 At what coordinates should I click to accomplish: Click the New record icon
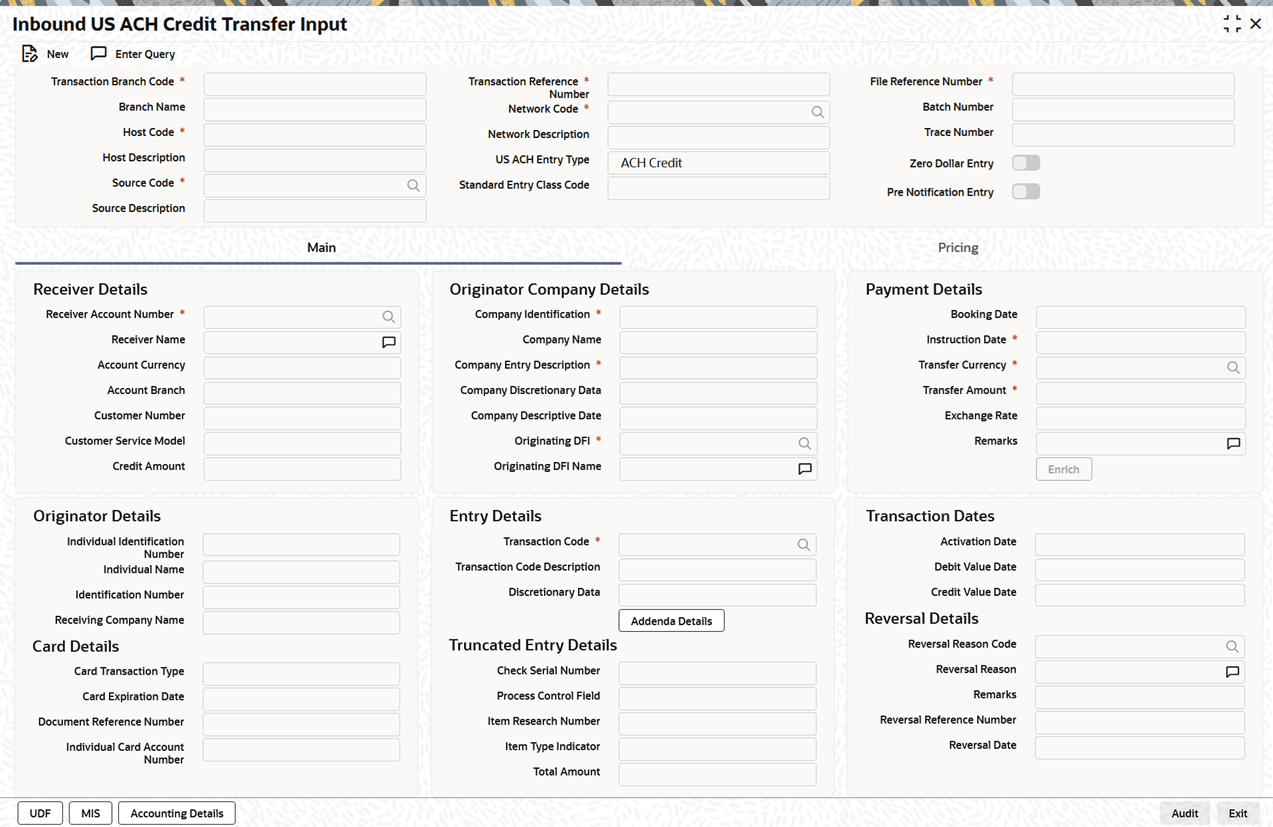click(30, 54)
